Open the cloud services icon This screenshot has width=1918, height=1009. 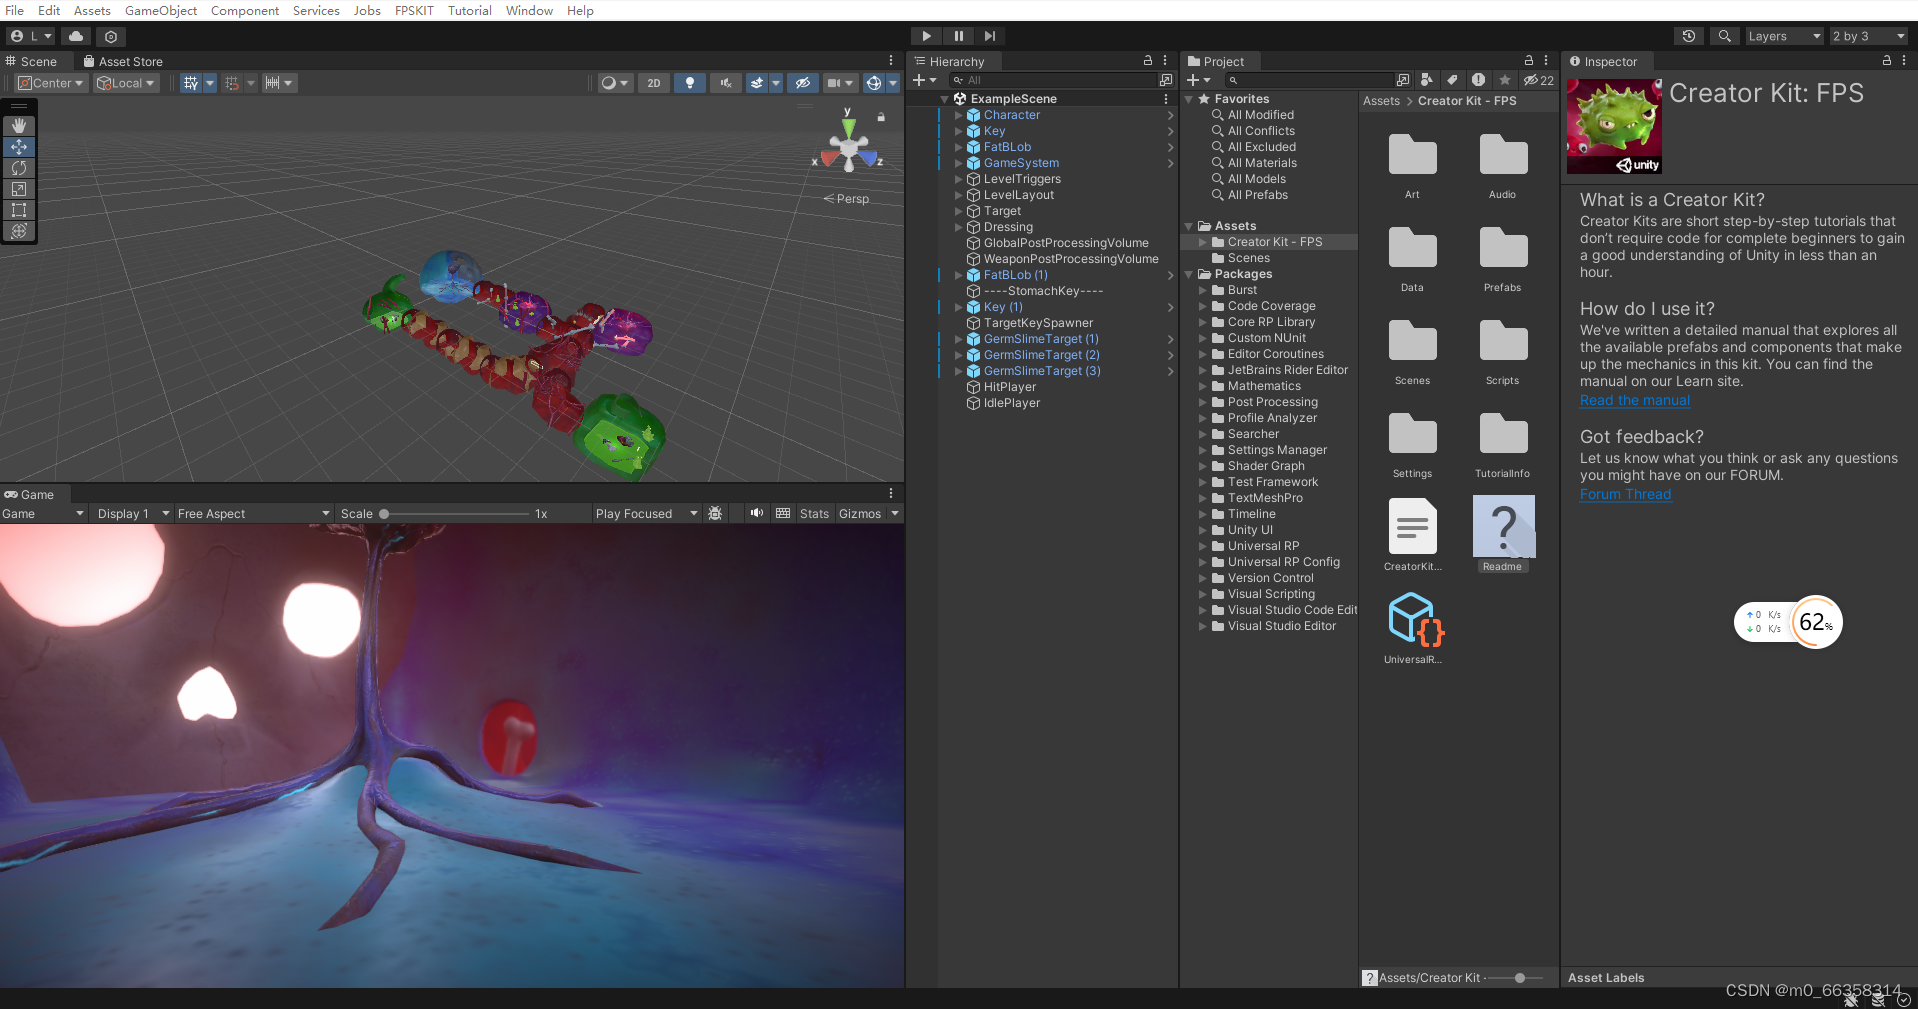[x=76, y=36]
